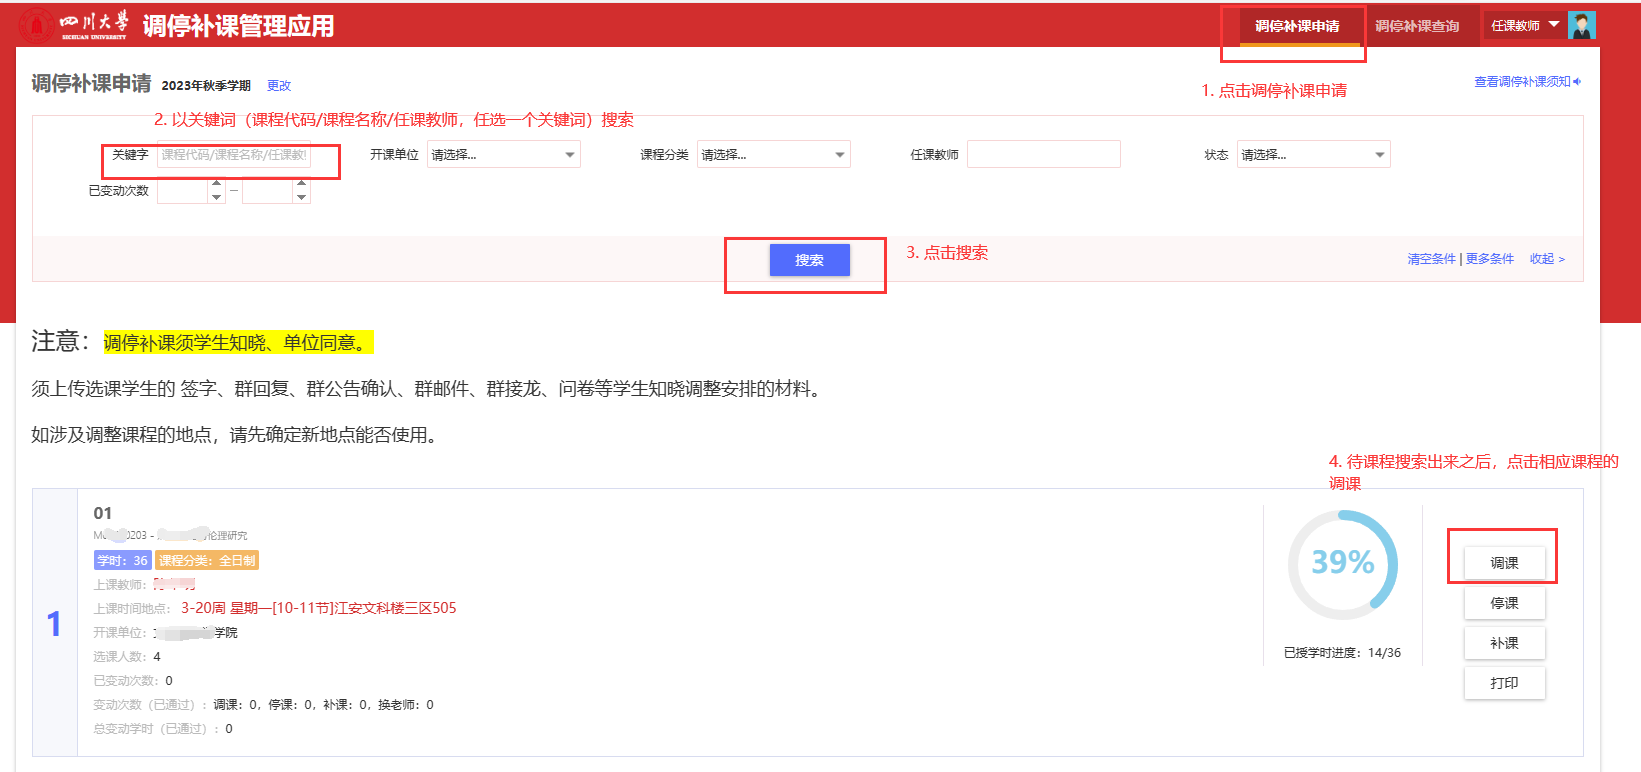Expand the 课程分类 dropdown
This screenshot has width=1641, height=772.
tap(773, 155)
